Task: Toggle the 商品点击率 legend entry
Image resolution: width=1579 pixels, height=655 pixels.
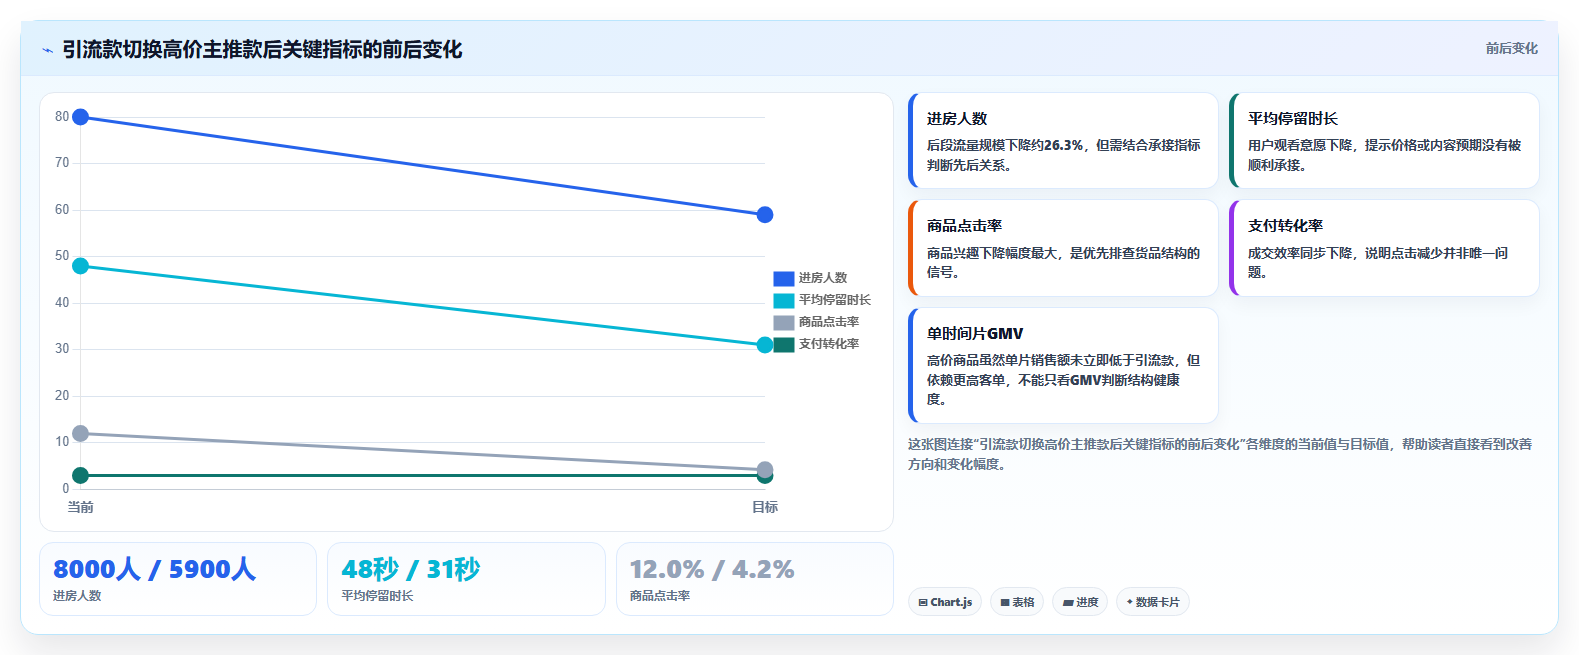Action: pos(816,322)
